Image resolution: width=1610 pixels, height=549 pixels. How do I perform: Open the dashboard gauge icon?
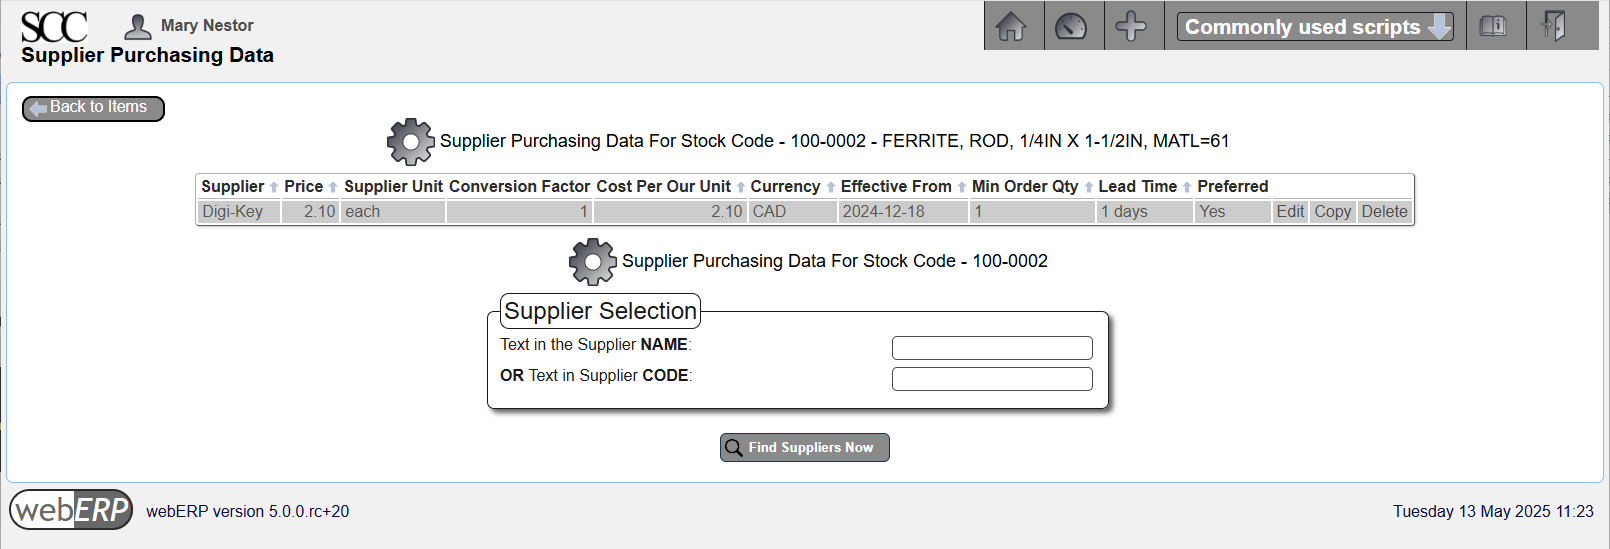pyautogui.click(x=1071, y=26)
